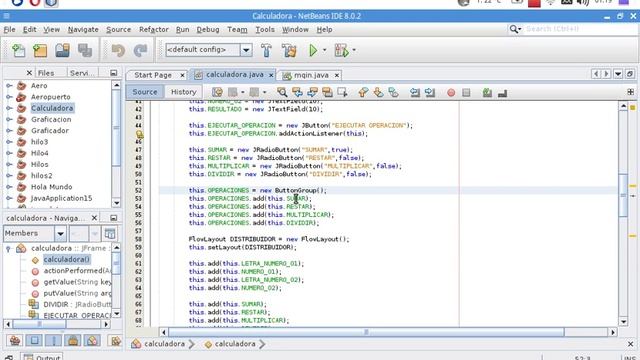Open the Members combo box dropdown
The image size is (640, 360).
(x=60, y=234)
